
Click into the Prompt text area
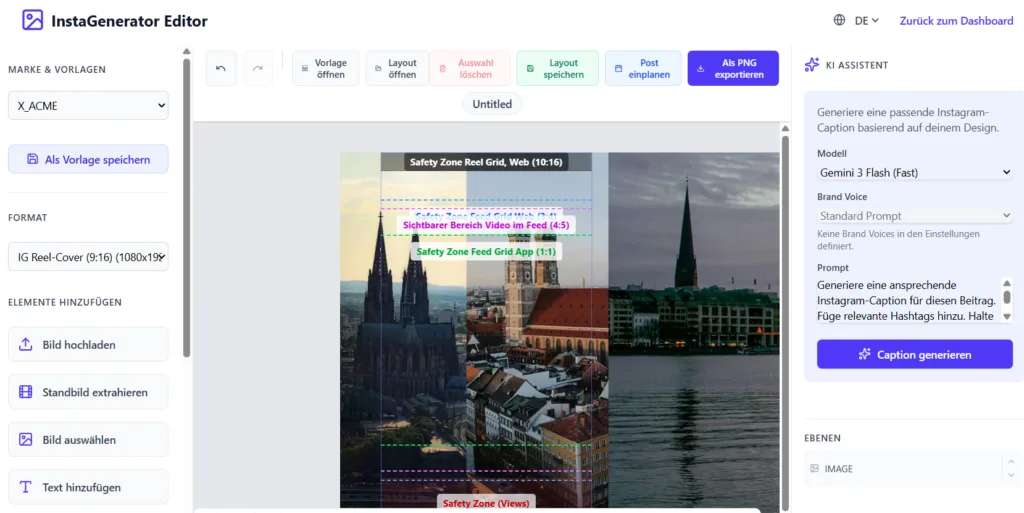coord(906,300)
